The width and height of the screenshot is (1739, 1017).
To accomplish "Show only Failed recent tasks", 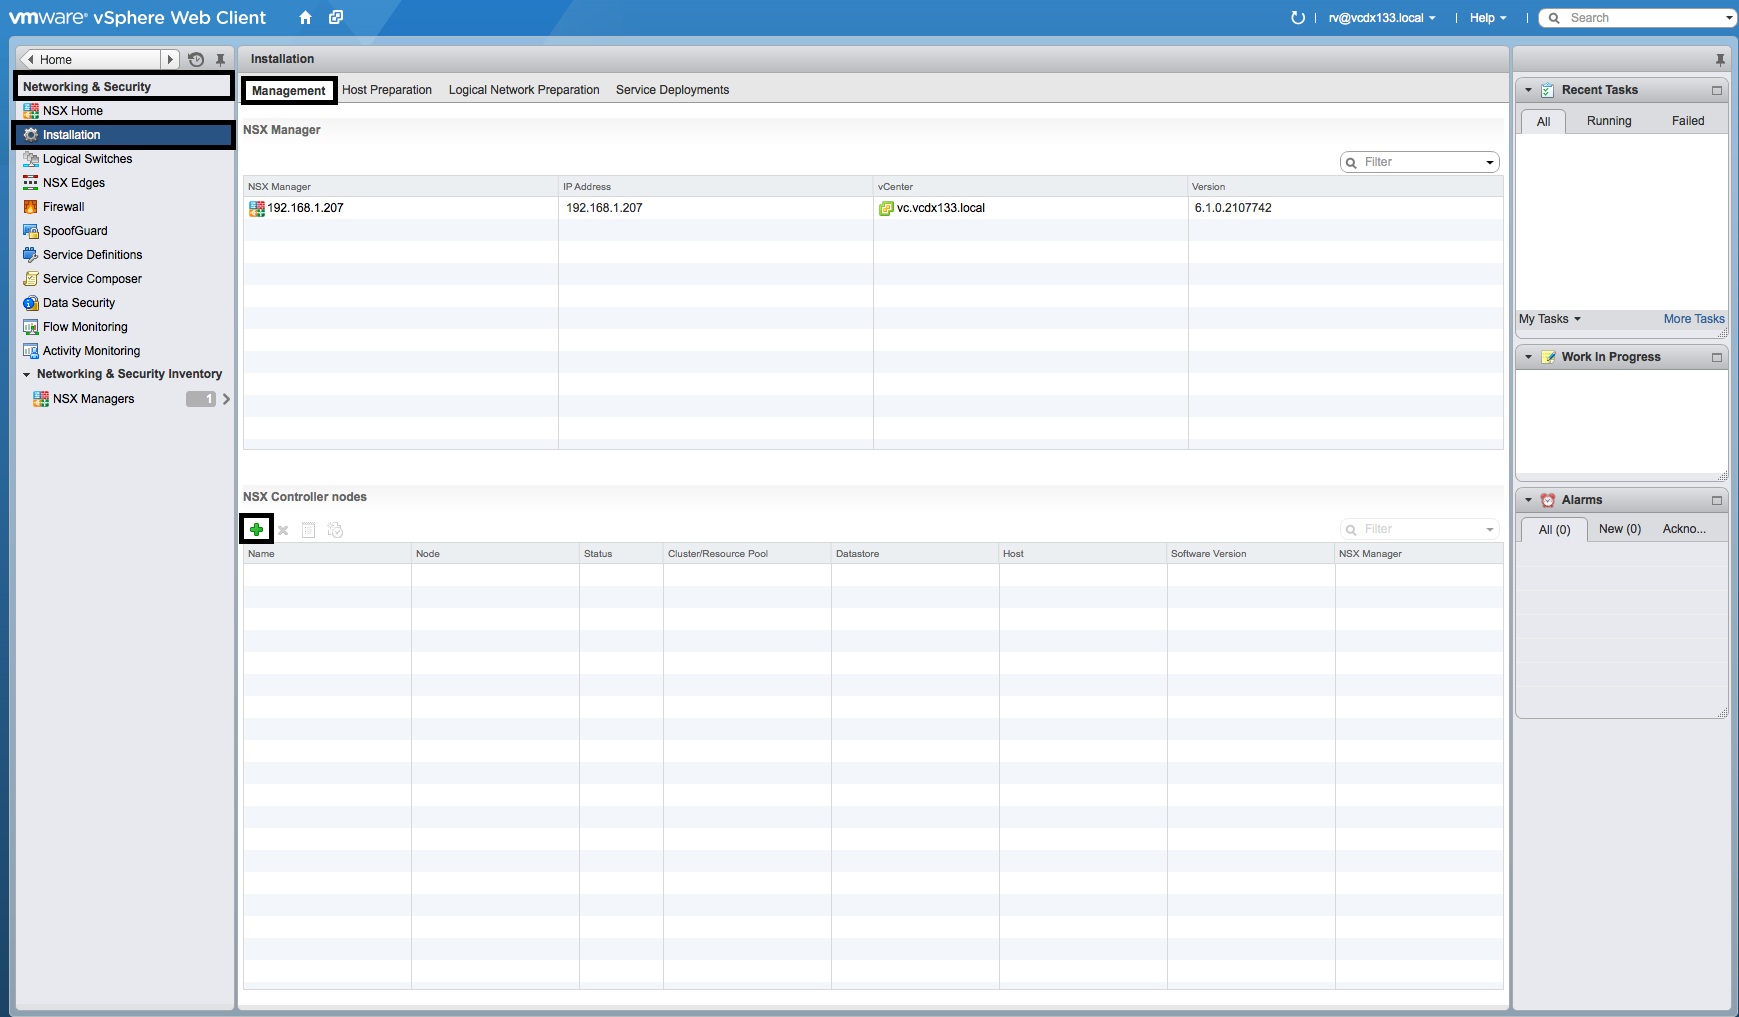I will pos(1688,121).
